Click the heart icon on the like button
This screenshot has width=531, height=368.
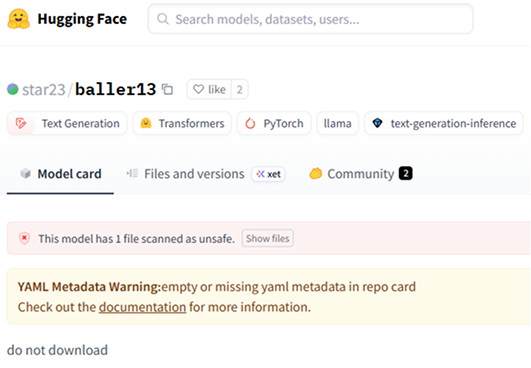[198, 89]
